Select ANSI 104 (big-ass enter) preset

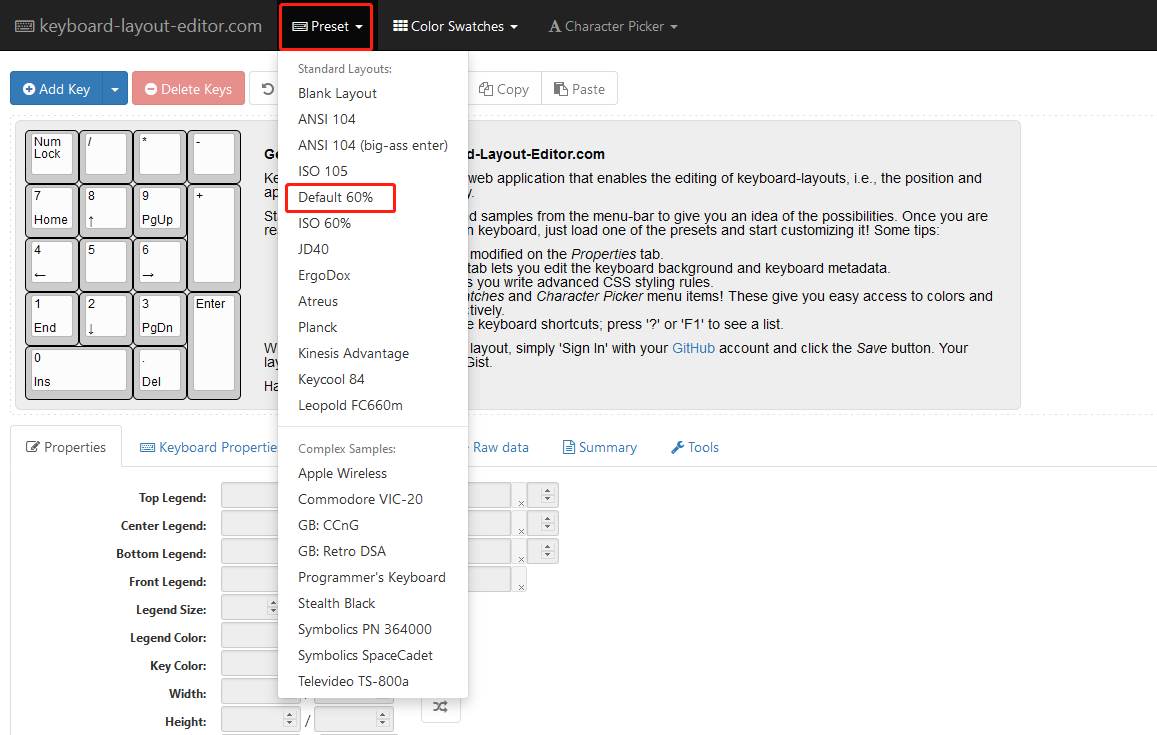click(x=373, y=145)
